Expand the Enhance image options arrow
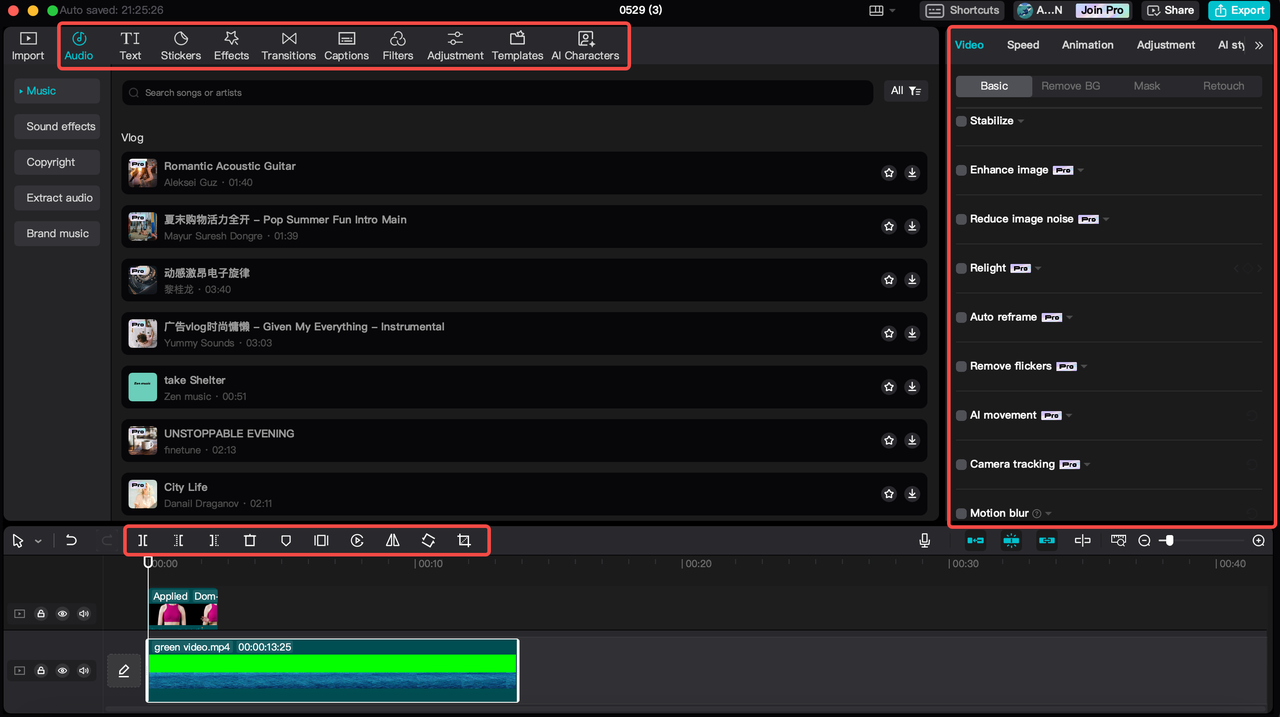Image resolution: width=1280 pixels, height=717 pixels. coord(1081,170)
